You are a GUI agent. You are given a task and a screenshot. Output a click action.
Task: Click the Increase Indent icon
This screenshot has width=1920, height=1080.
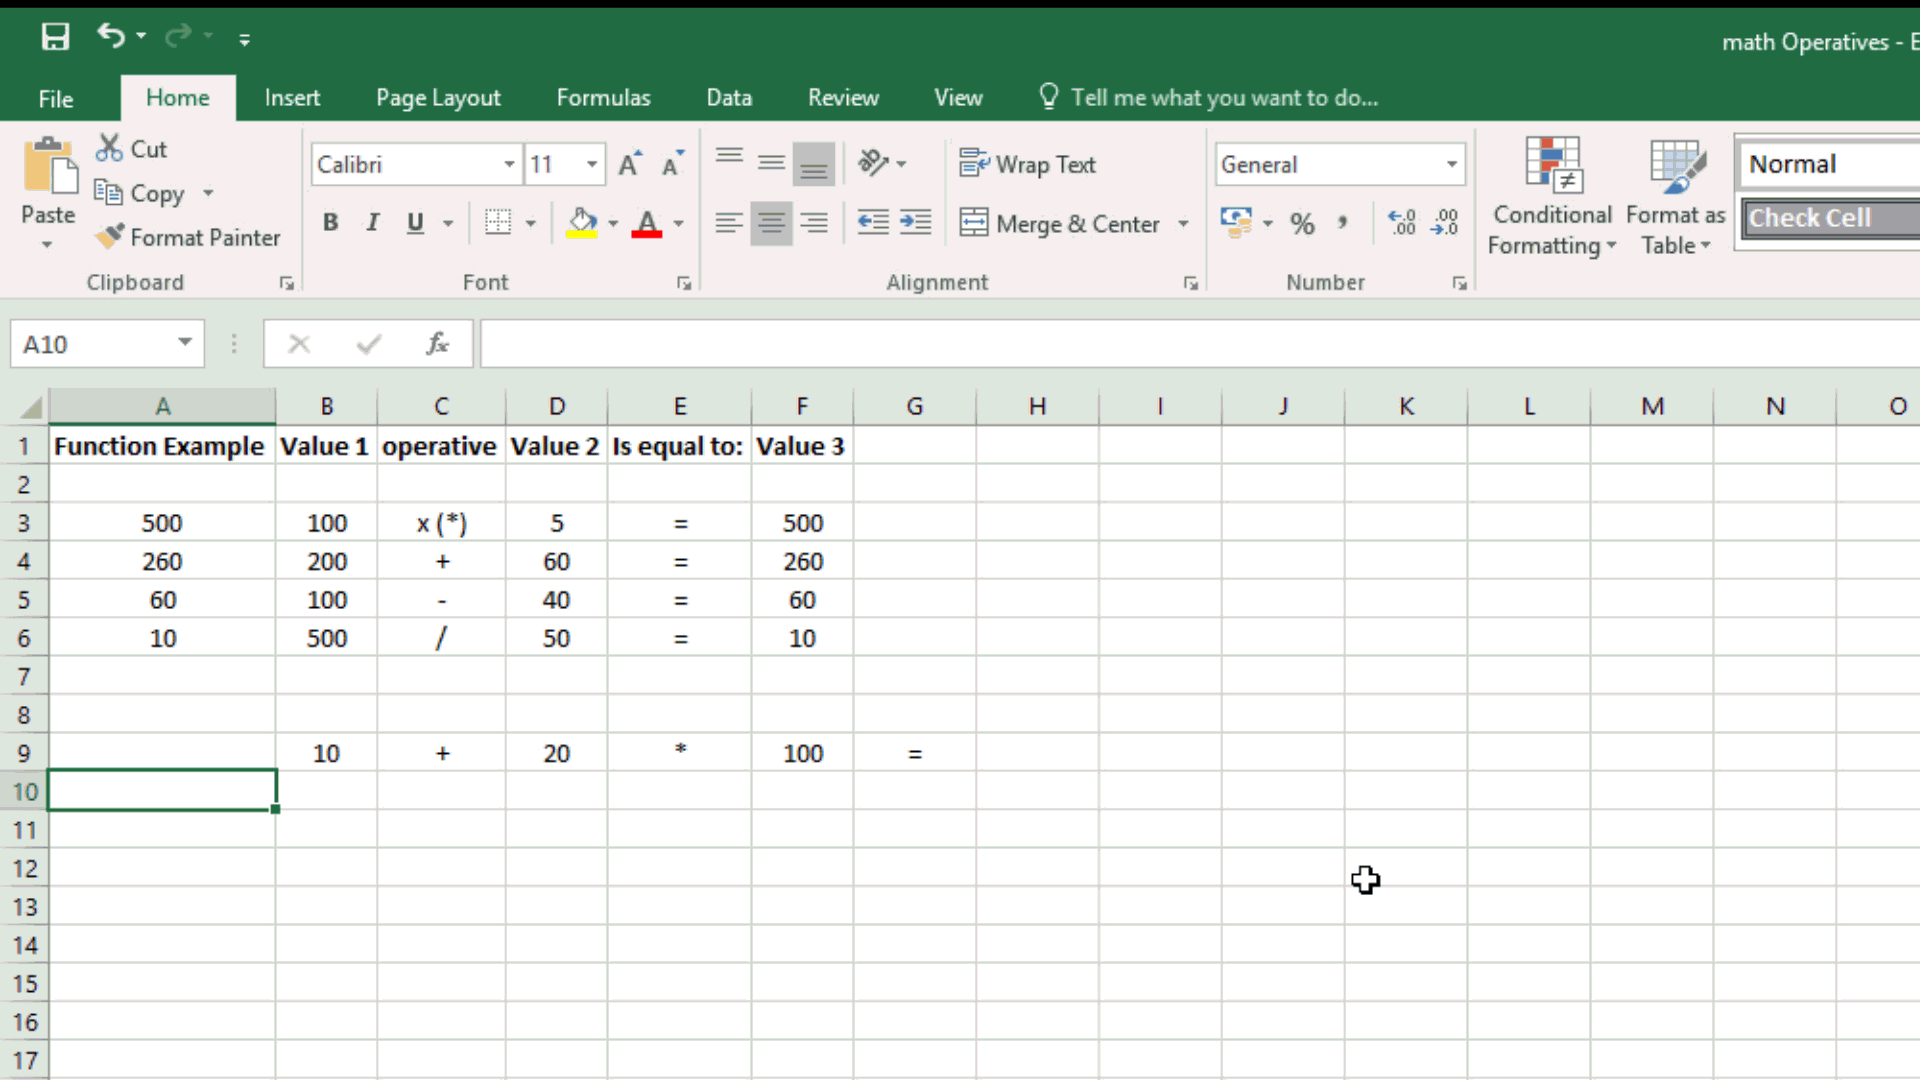(x=915, y=222)
